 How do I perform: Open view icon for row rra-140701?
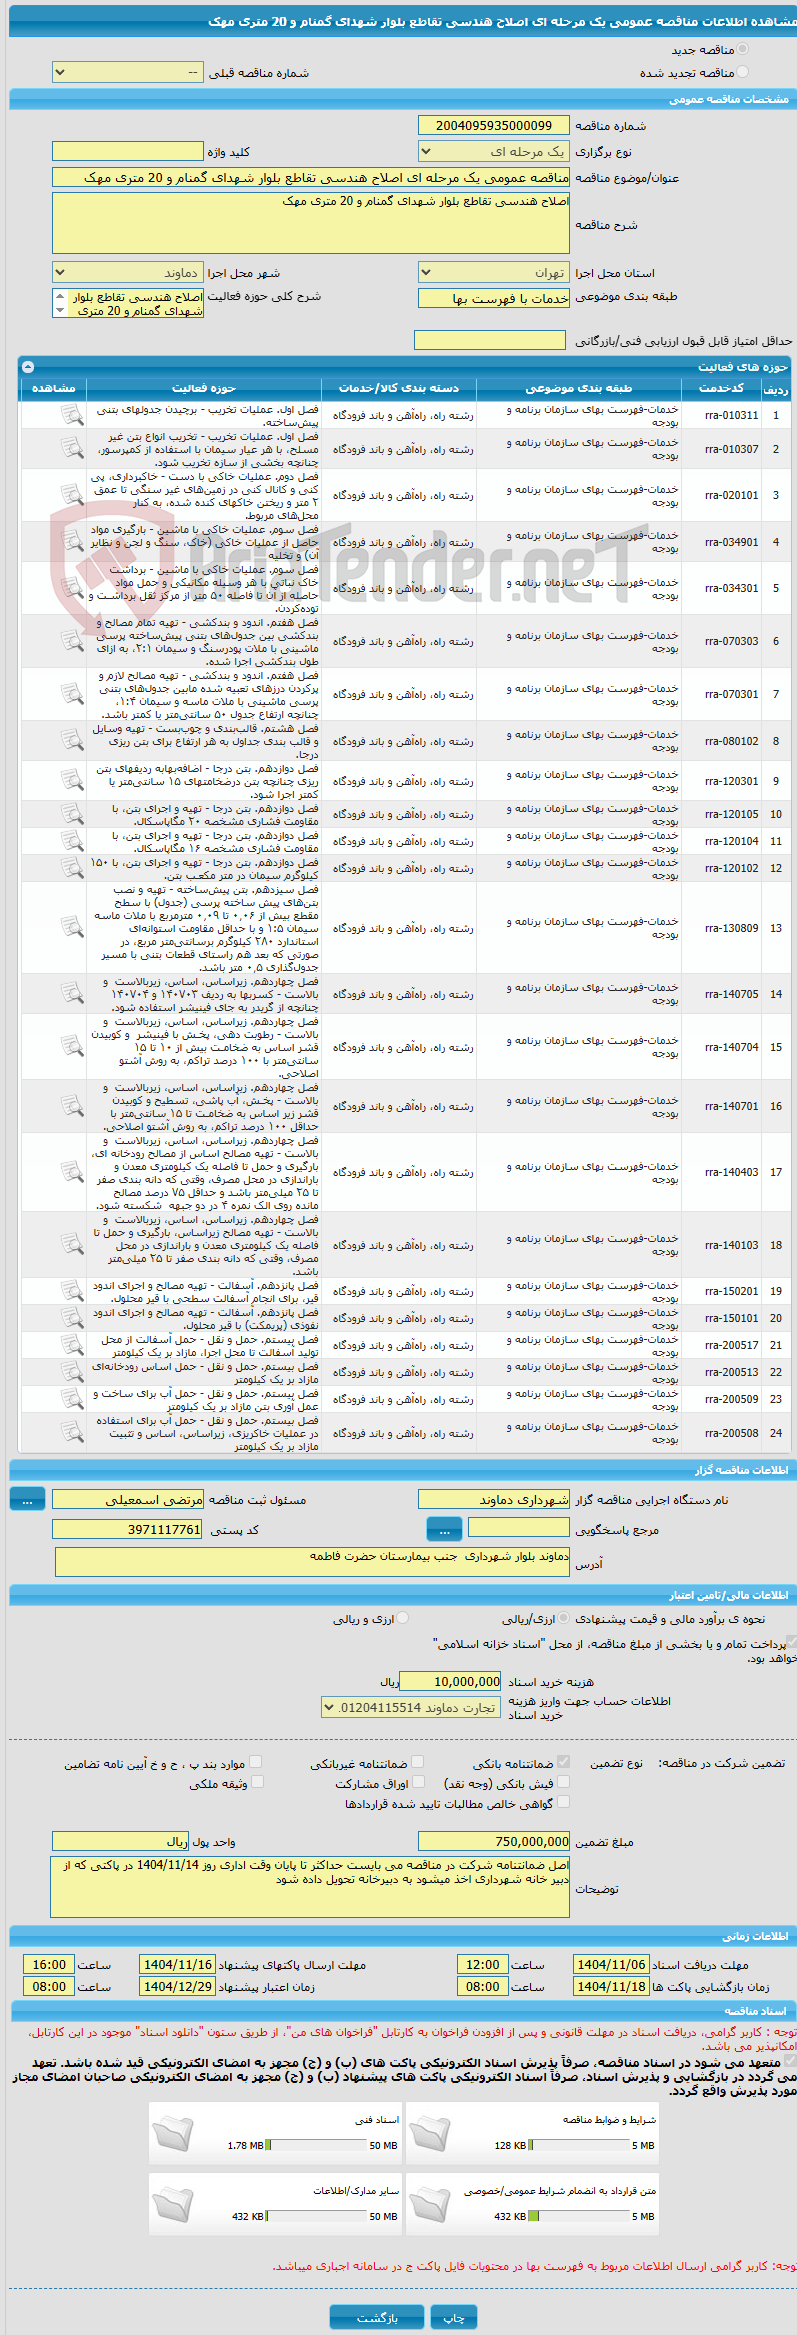[72, 1106]
